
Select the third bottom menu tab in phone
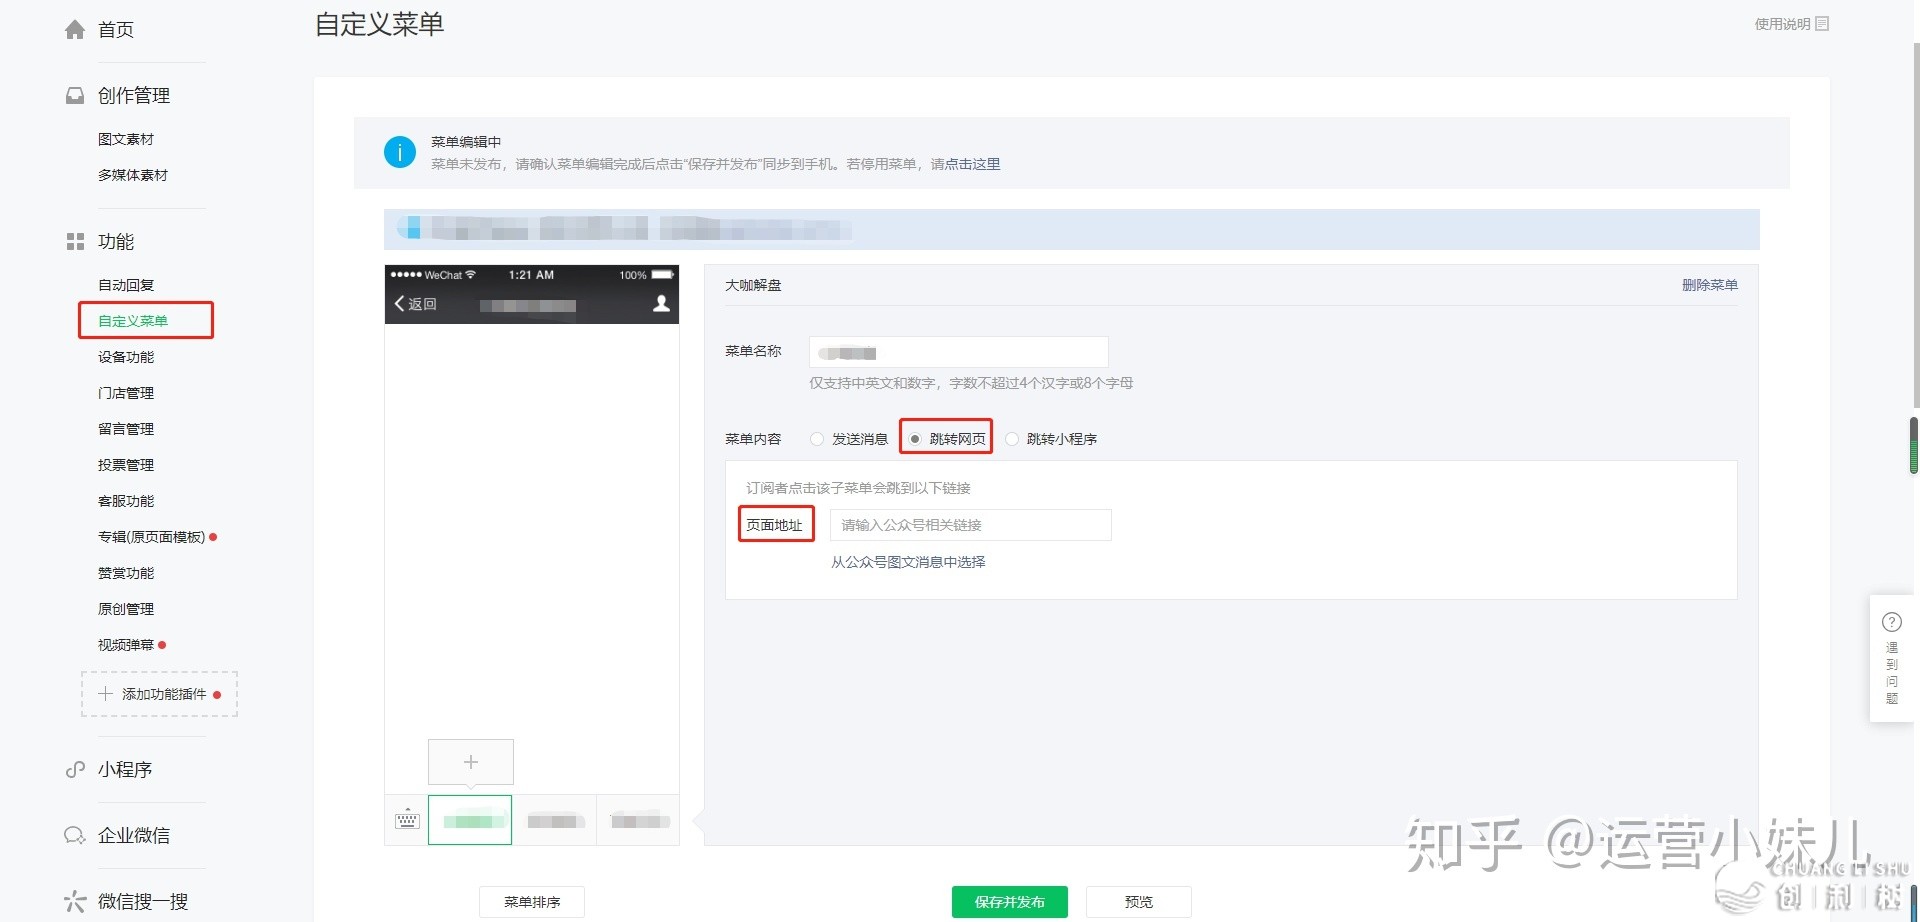click(638, 821)
